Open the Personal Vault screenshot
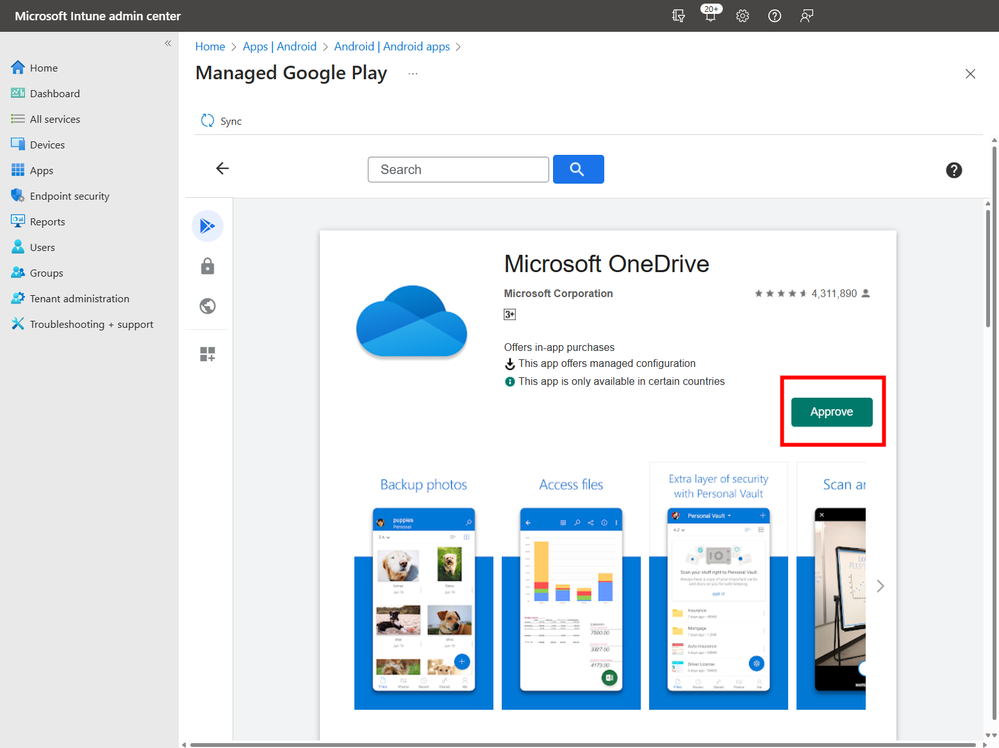The width and height of the screenshot is (999, 748). pos(718,586)
